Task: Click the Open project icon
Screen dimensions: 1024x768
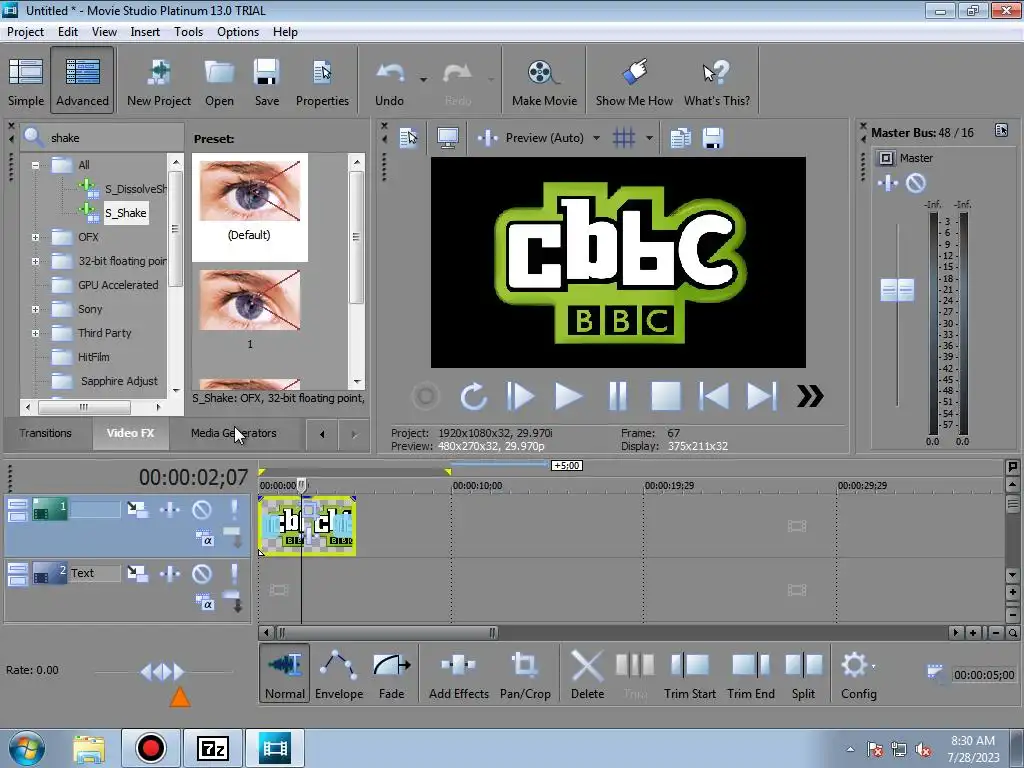Action: tap(219, 82)
